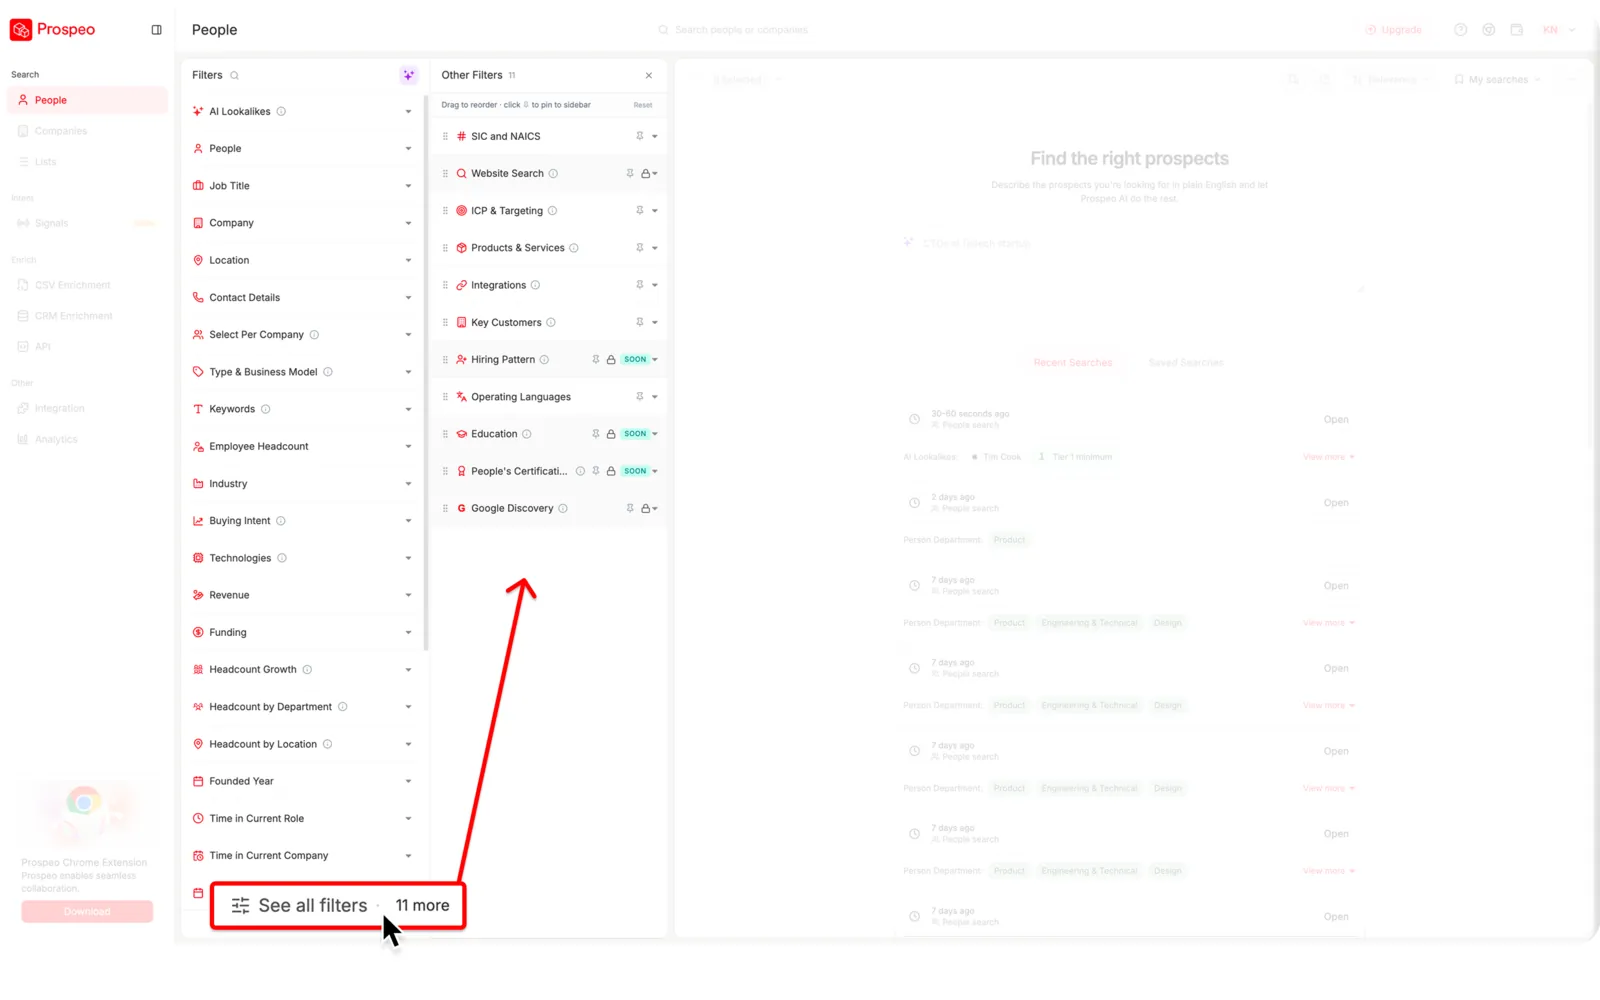
Task: Reset the Other Filters order
Action: point(643,105)
